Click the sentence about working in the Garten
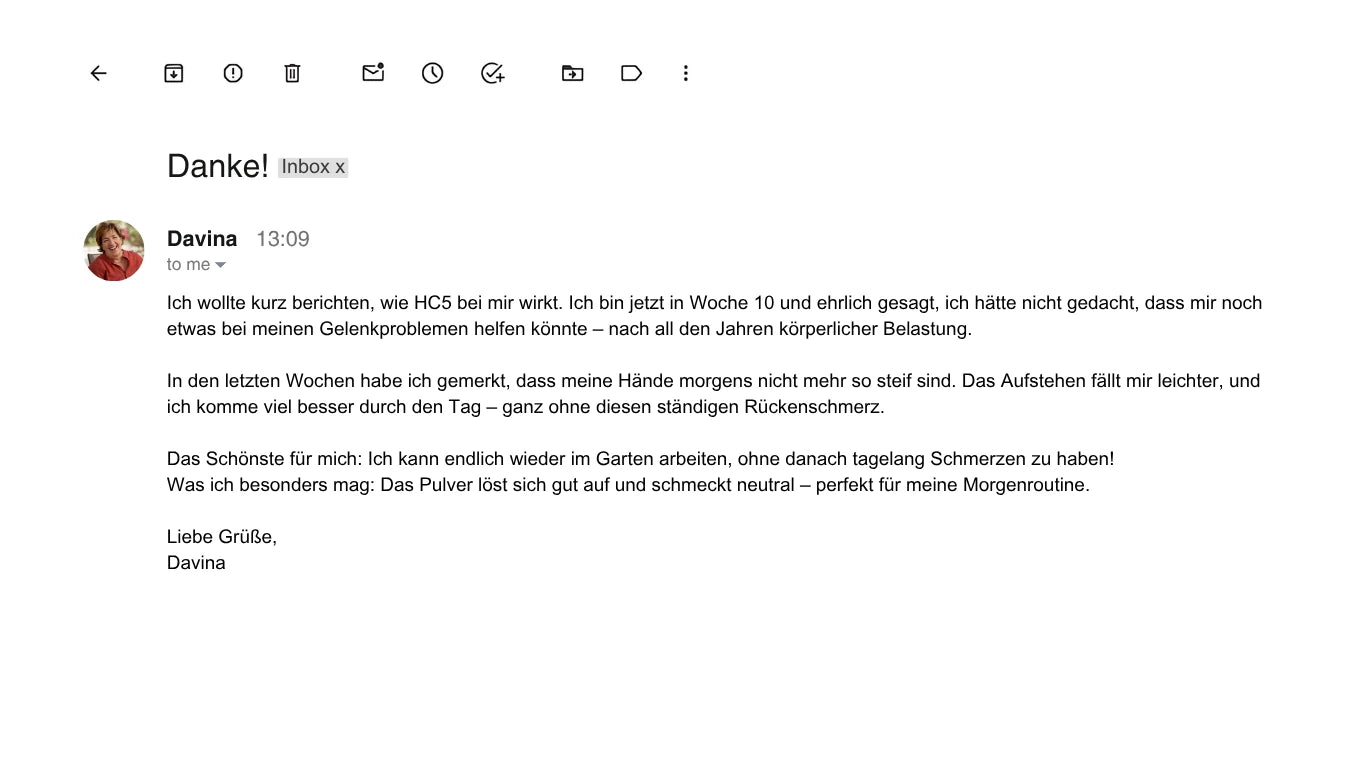 [x=640, y=459]
